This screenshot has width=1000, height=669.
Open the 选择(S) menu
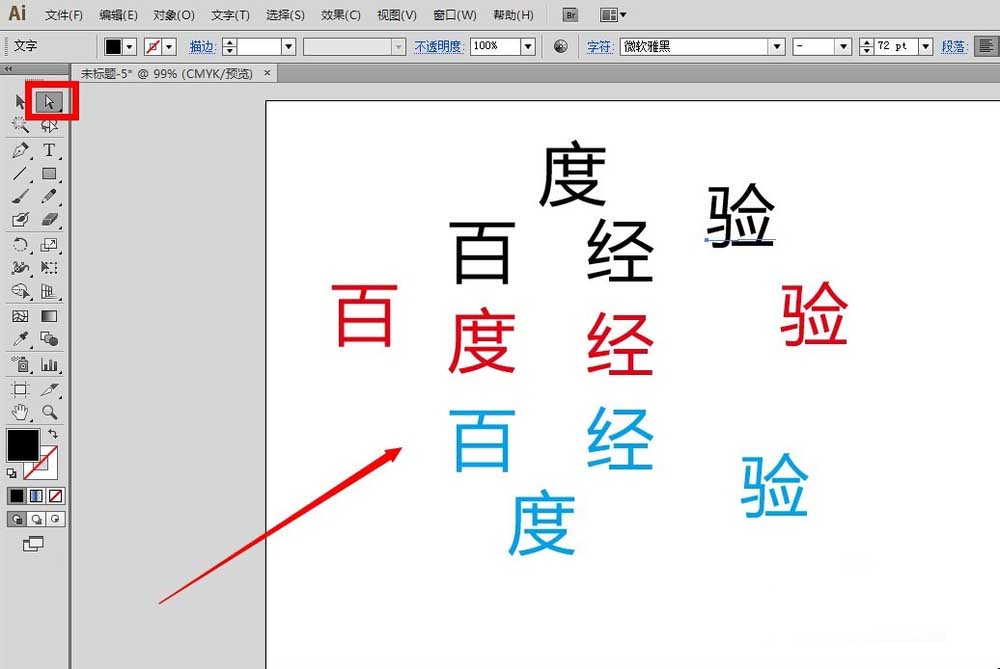[x=285, y=15]
